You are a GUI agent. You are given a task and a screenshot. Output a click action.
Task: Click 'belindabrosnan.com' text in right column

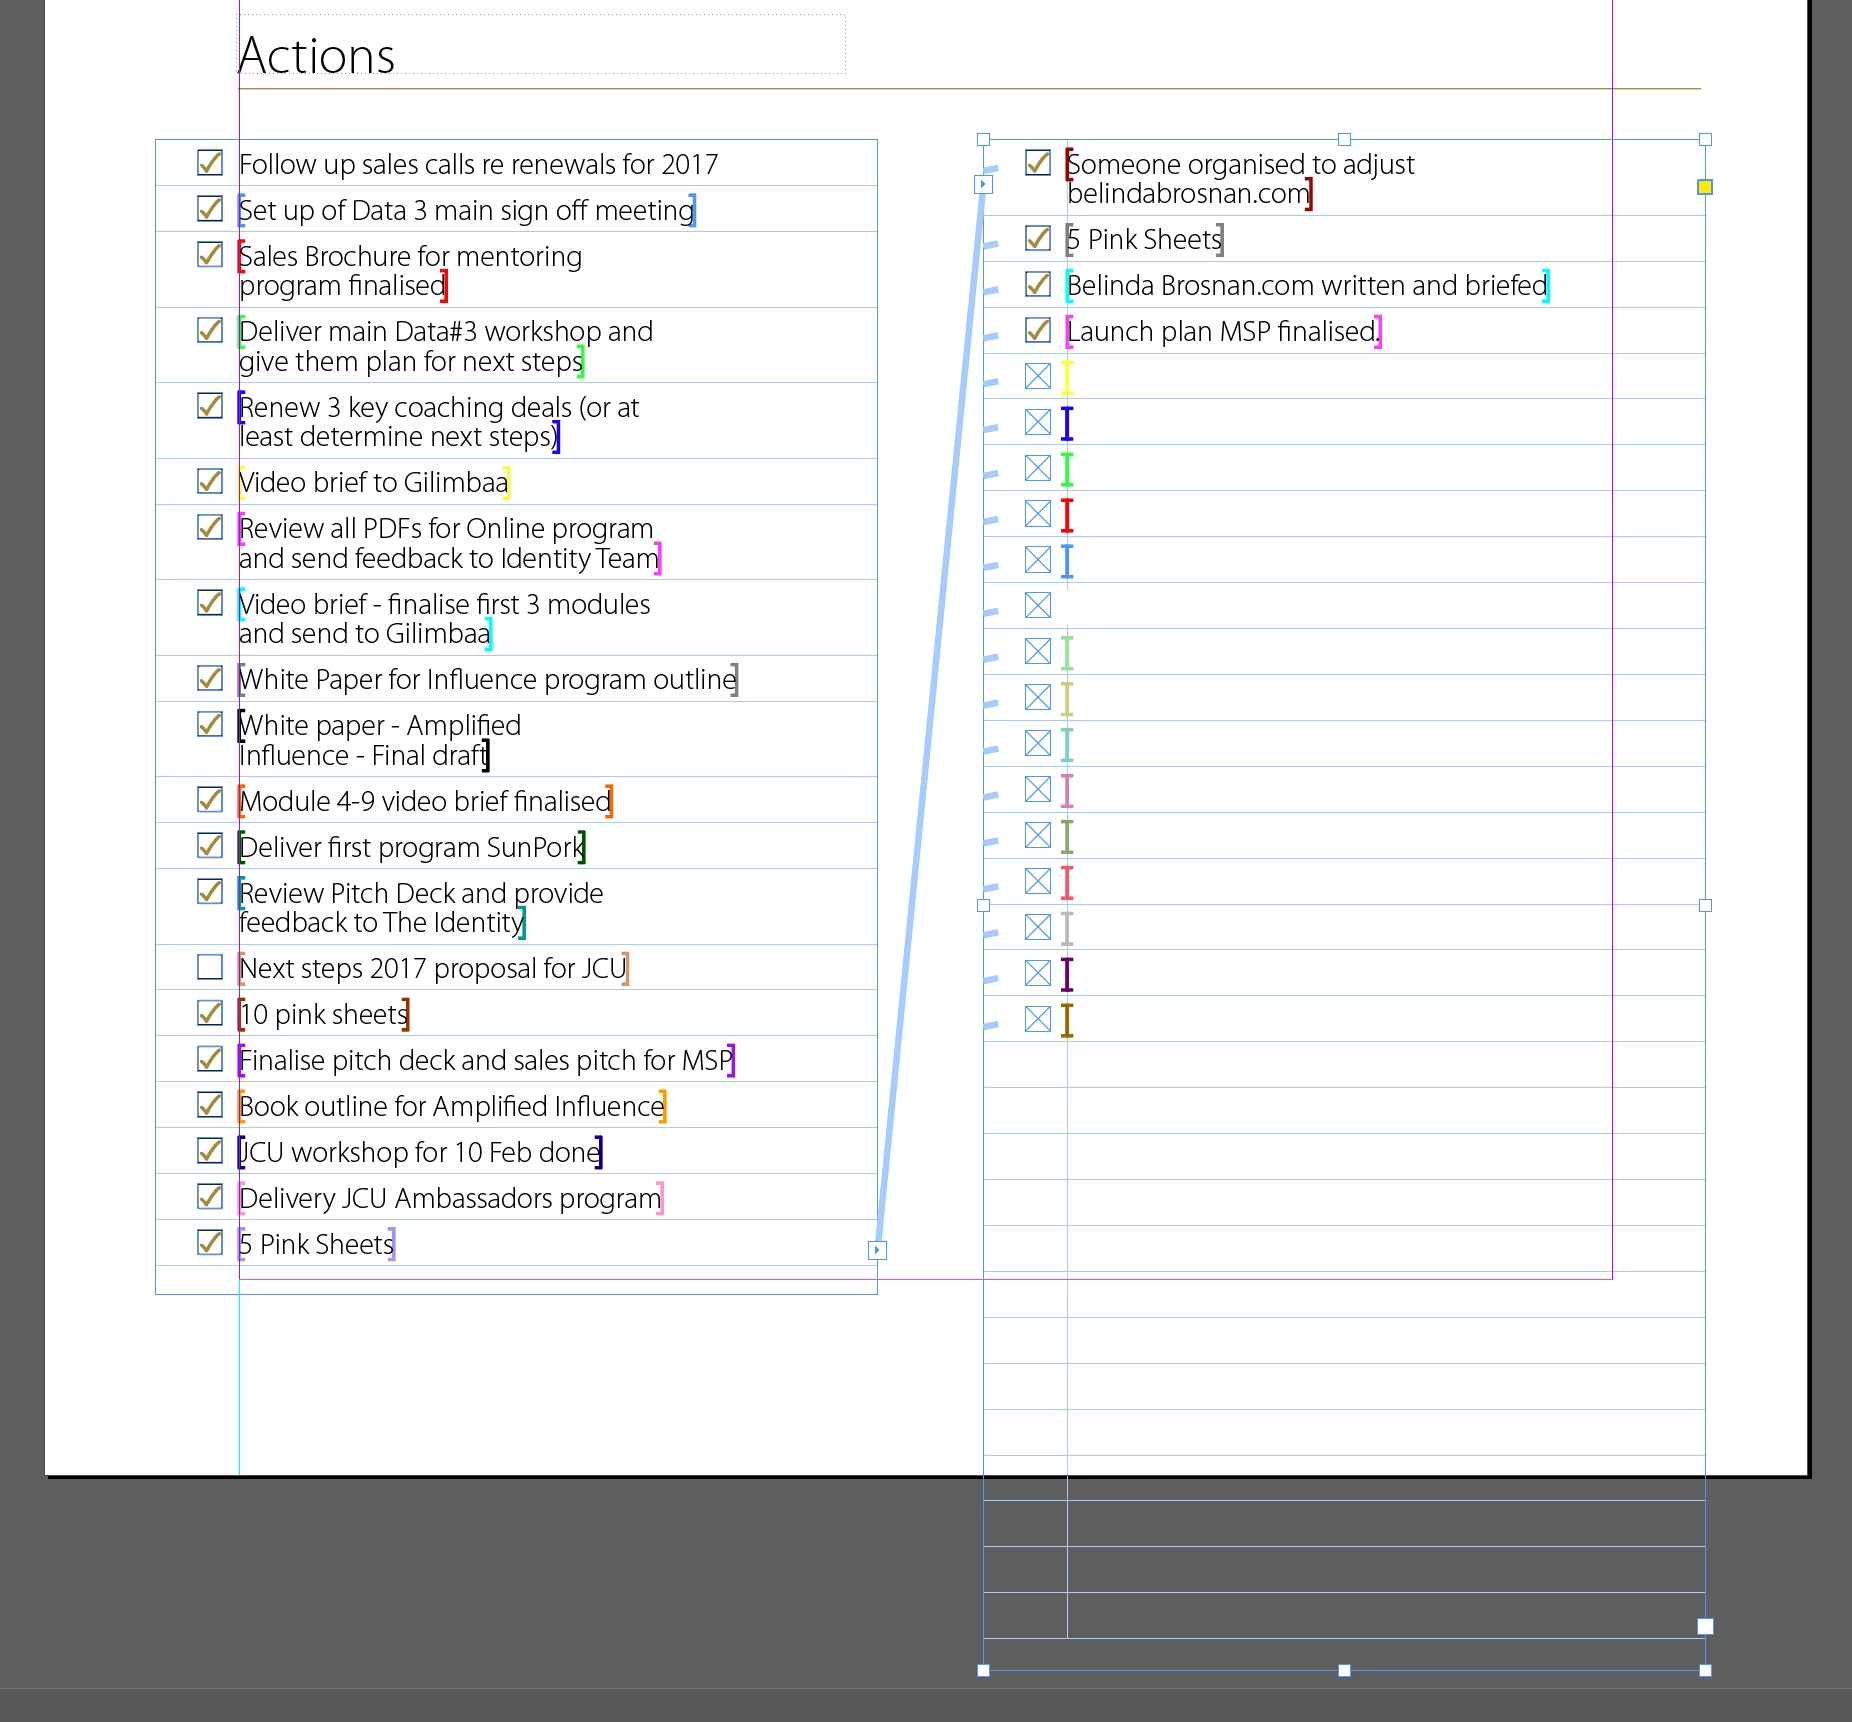1188,193
